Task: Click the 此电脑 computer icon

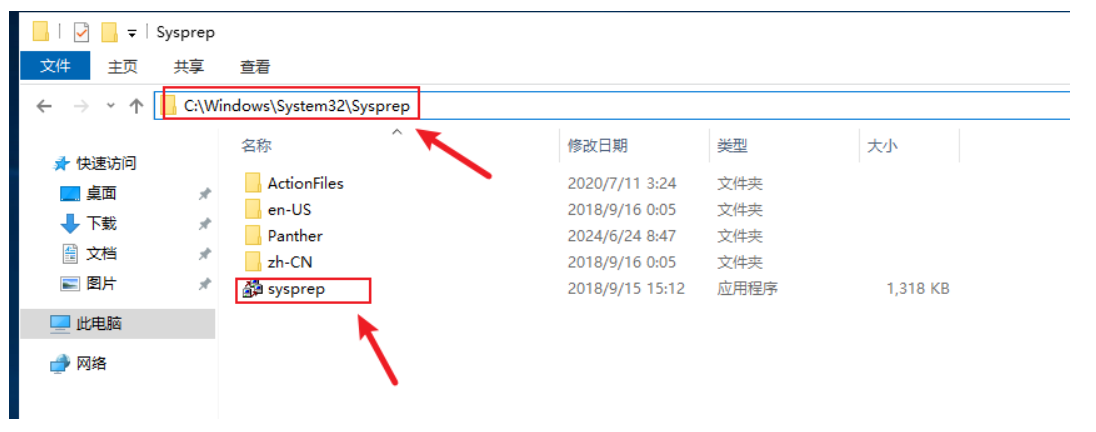Action: [61, 324]
